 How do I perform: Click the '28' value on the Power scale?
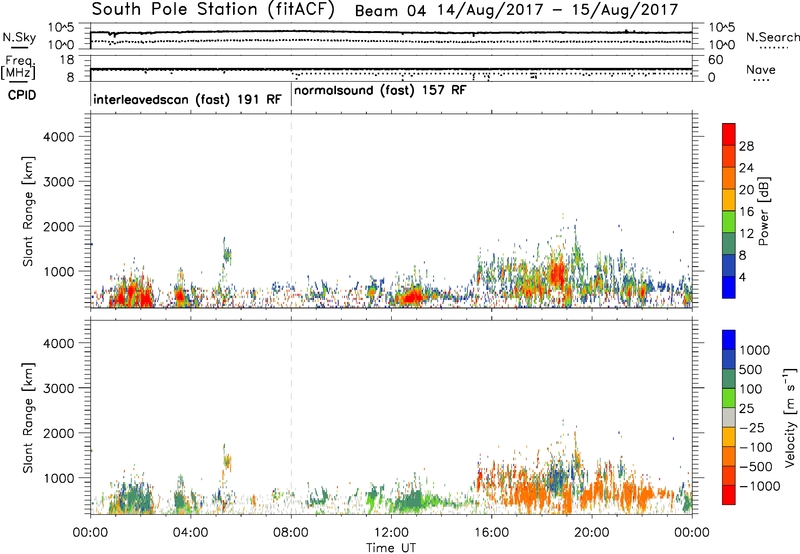click(746, 146)
